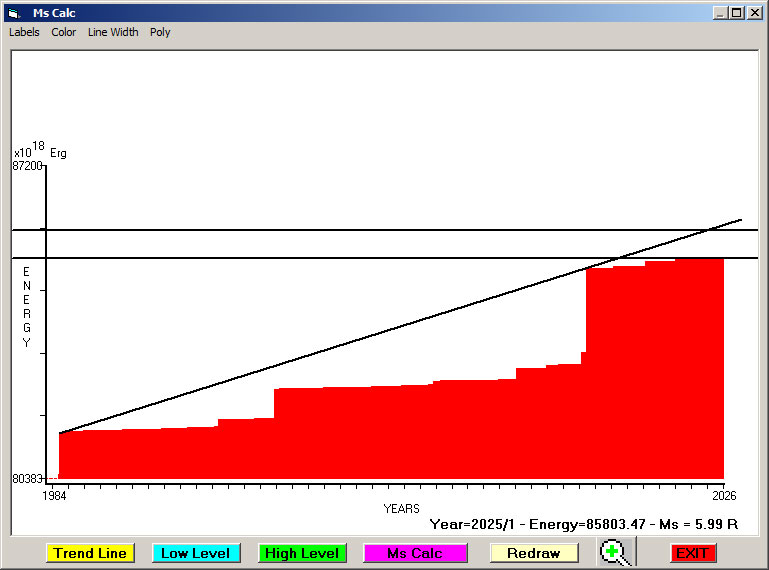This screenshot has width=769, height=570.
Task: Click the Ms Calc window title icon
Action: (x=13, y=13)
